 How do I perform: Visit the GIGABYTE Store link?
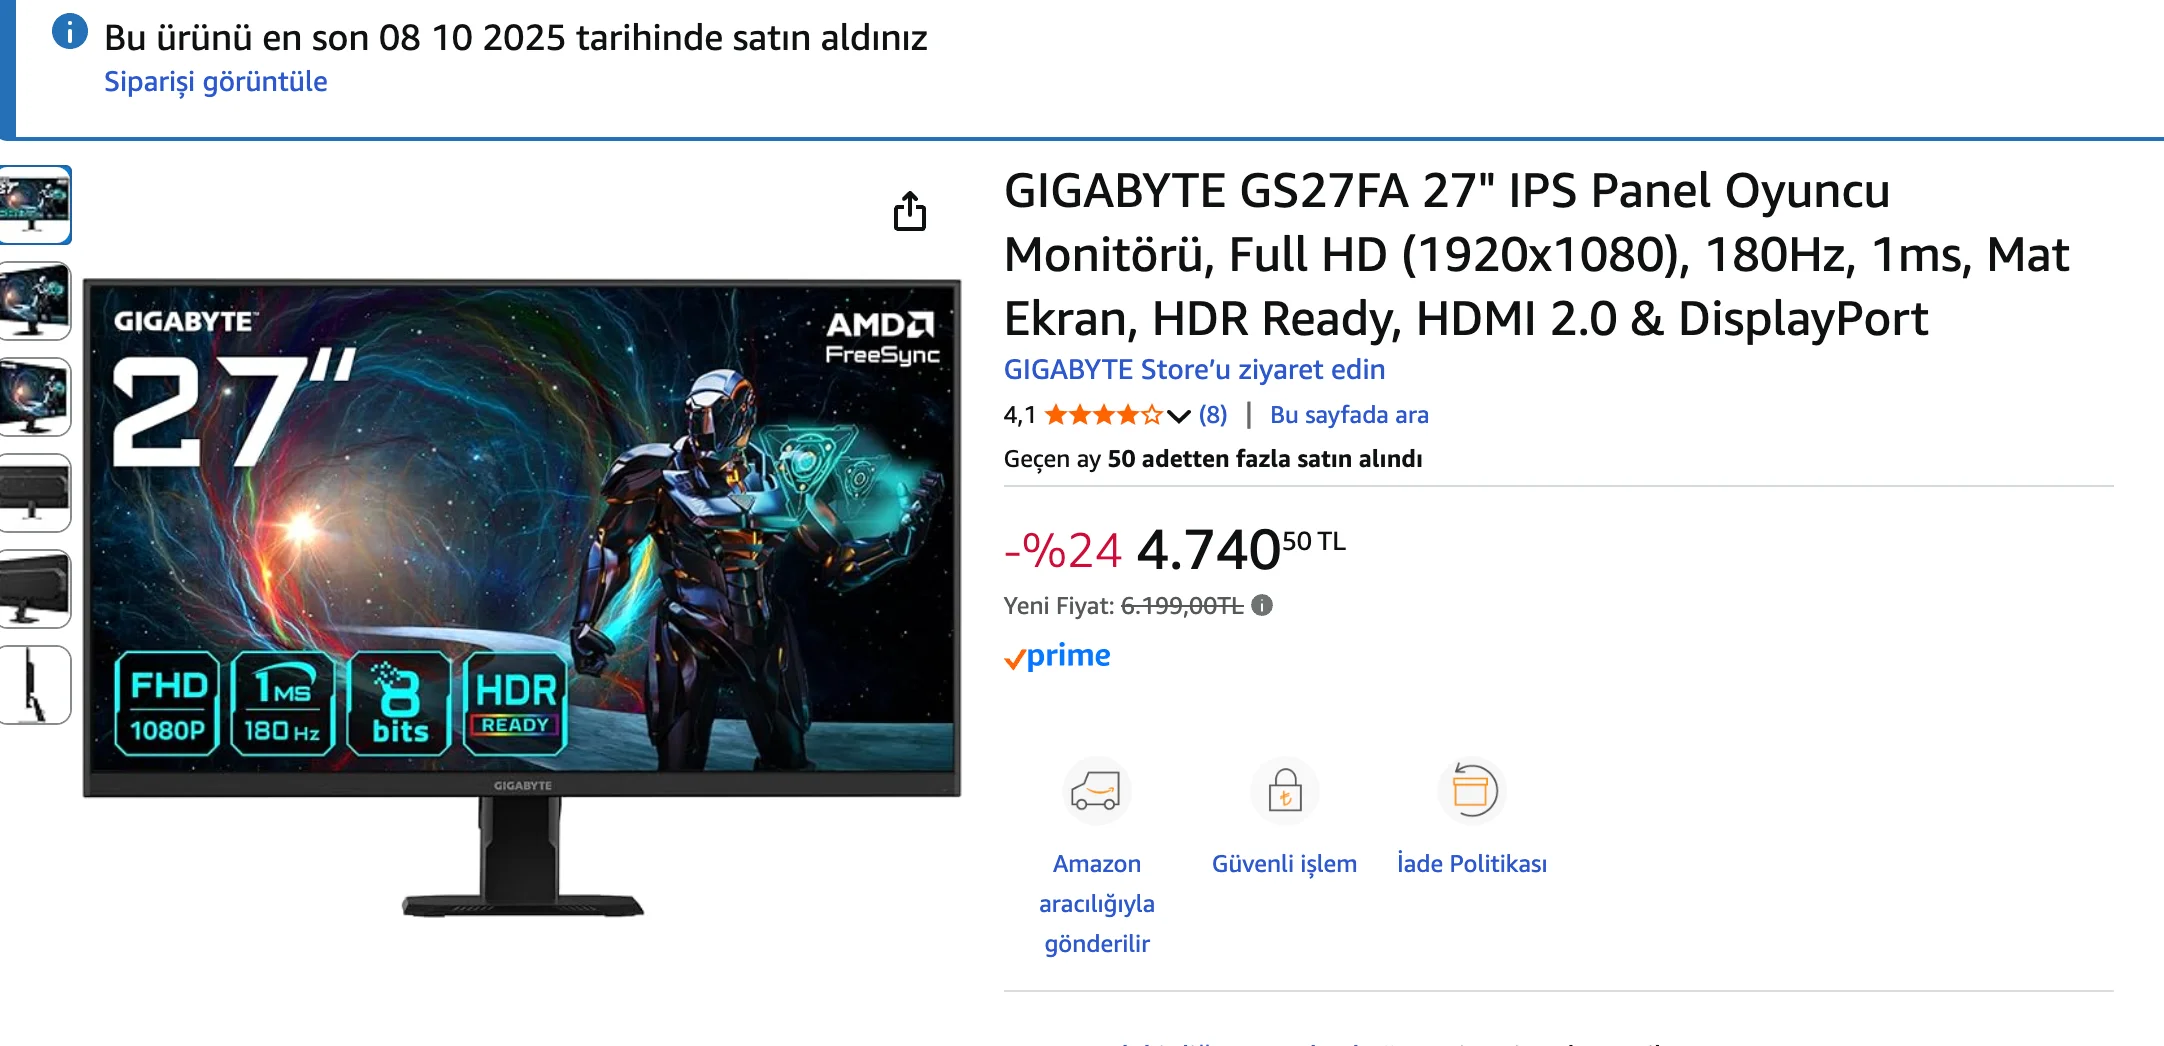(1194, 370)
